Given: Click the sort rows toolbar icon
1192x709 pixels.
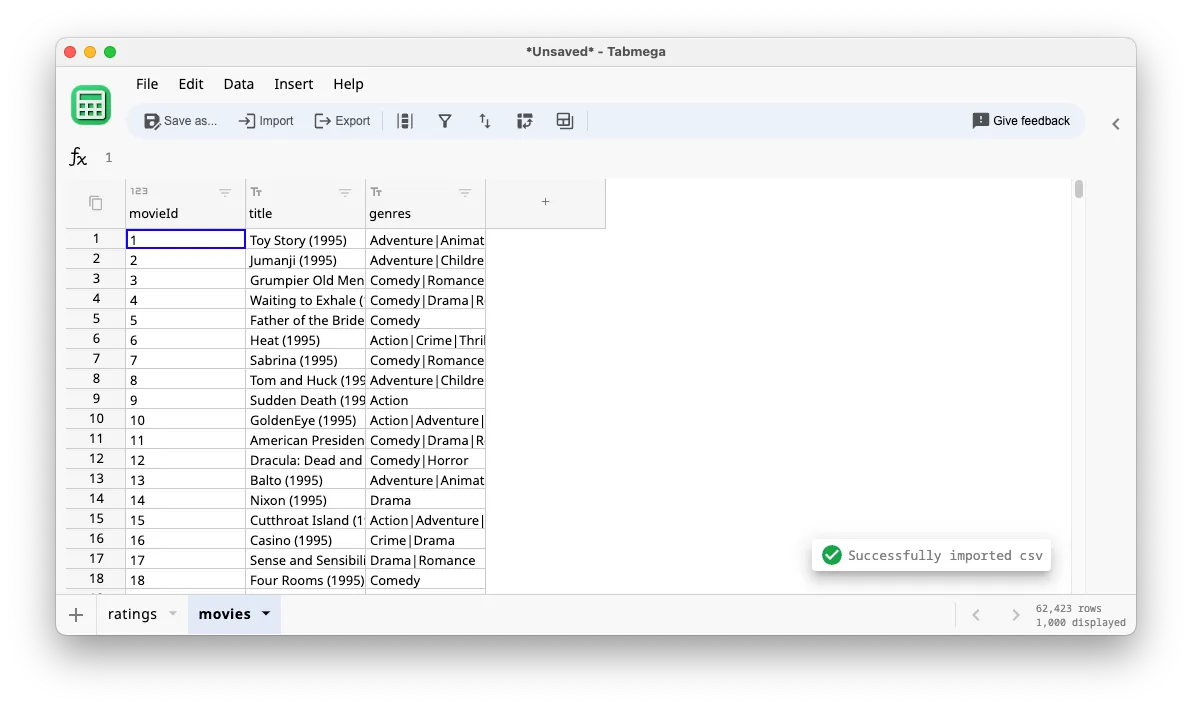Looking at the screenshot, I should pyautogui.click(x=485, y=120).
